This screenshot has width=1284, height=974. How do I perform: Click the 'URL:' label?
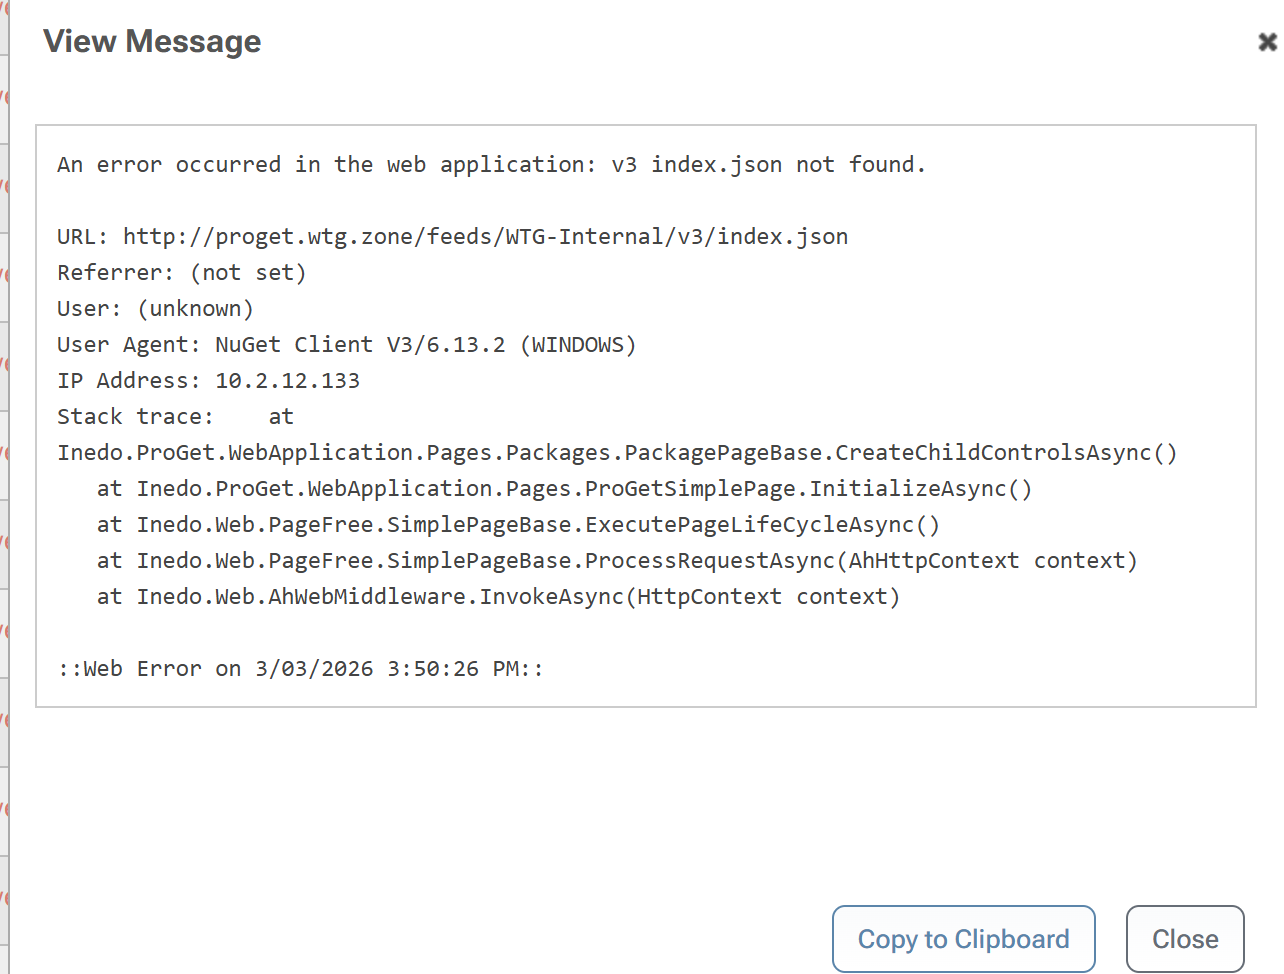tap(83, 237)
